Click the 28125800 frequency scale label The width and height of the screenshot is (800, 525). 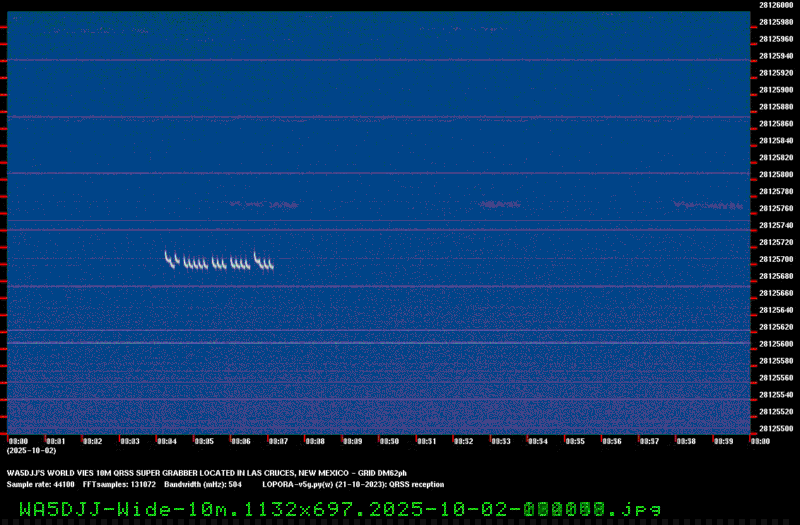[776, 174]
